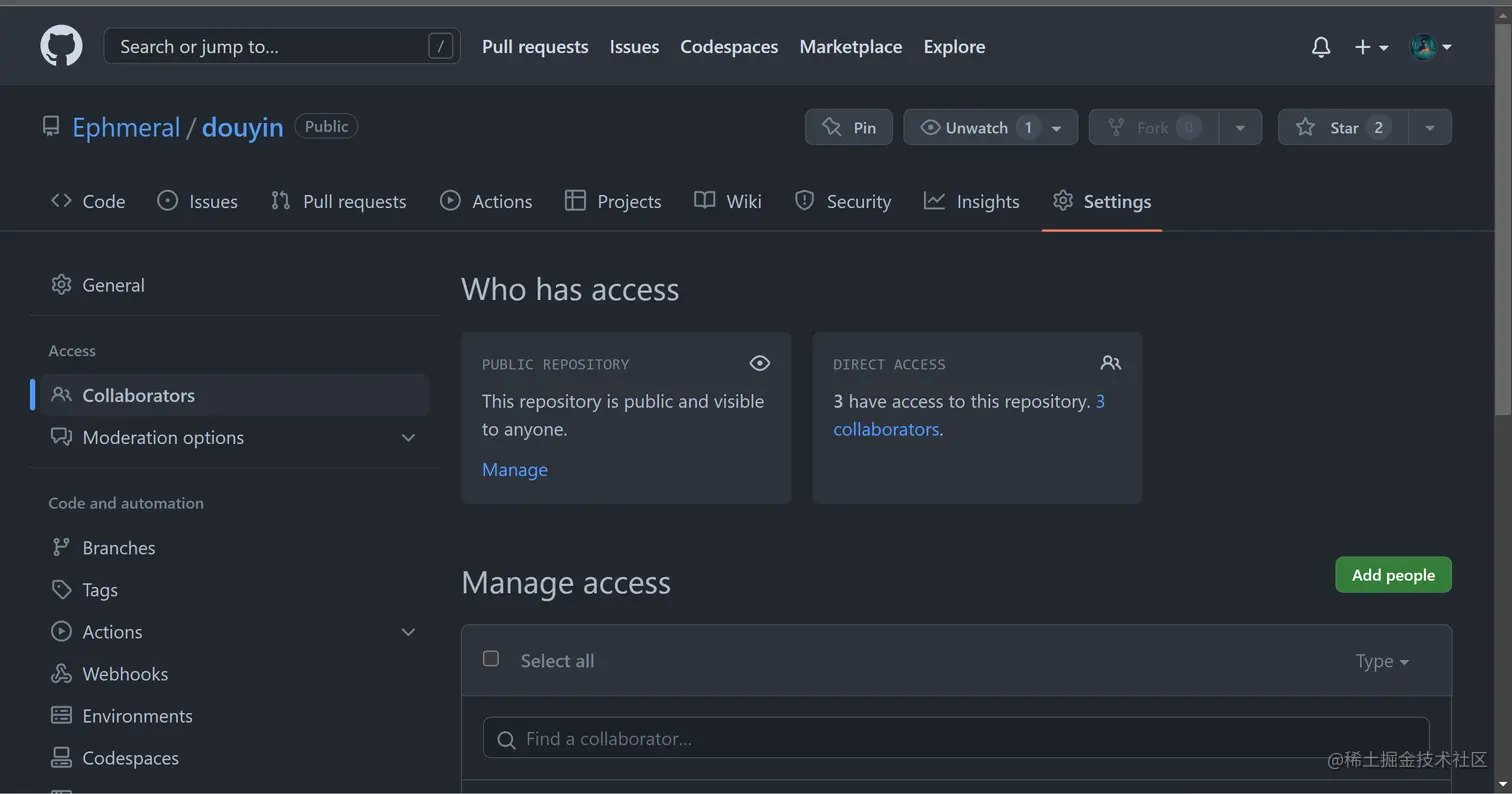Open the Tags settings page

(x=100, y=590)
